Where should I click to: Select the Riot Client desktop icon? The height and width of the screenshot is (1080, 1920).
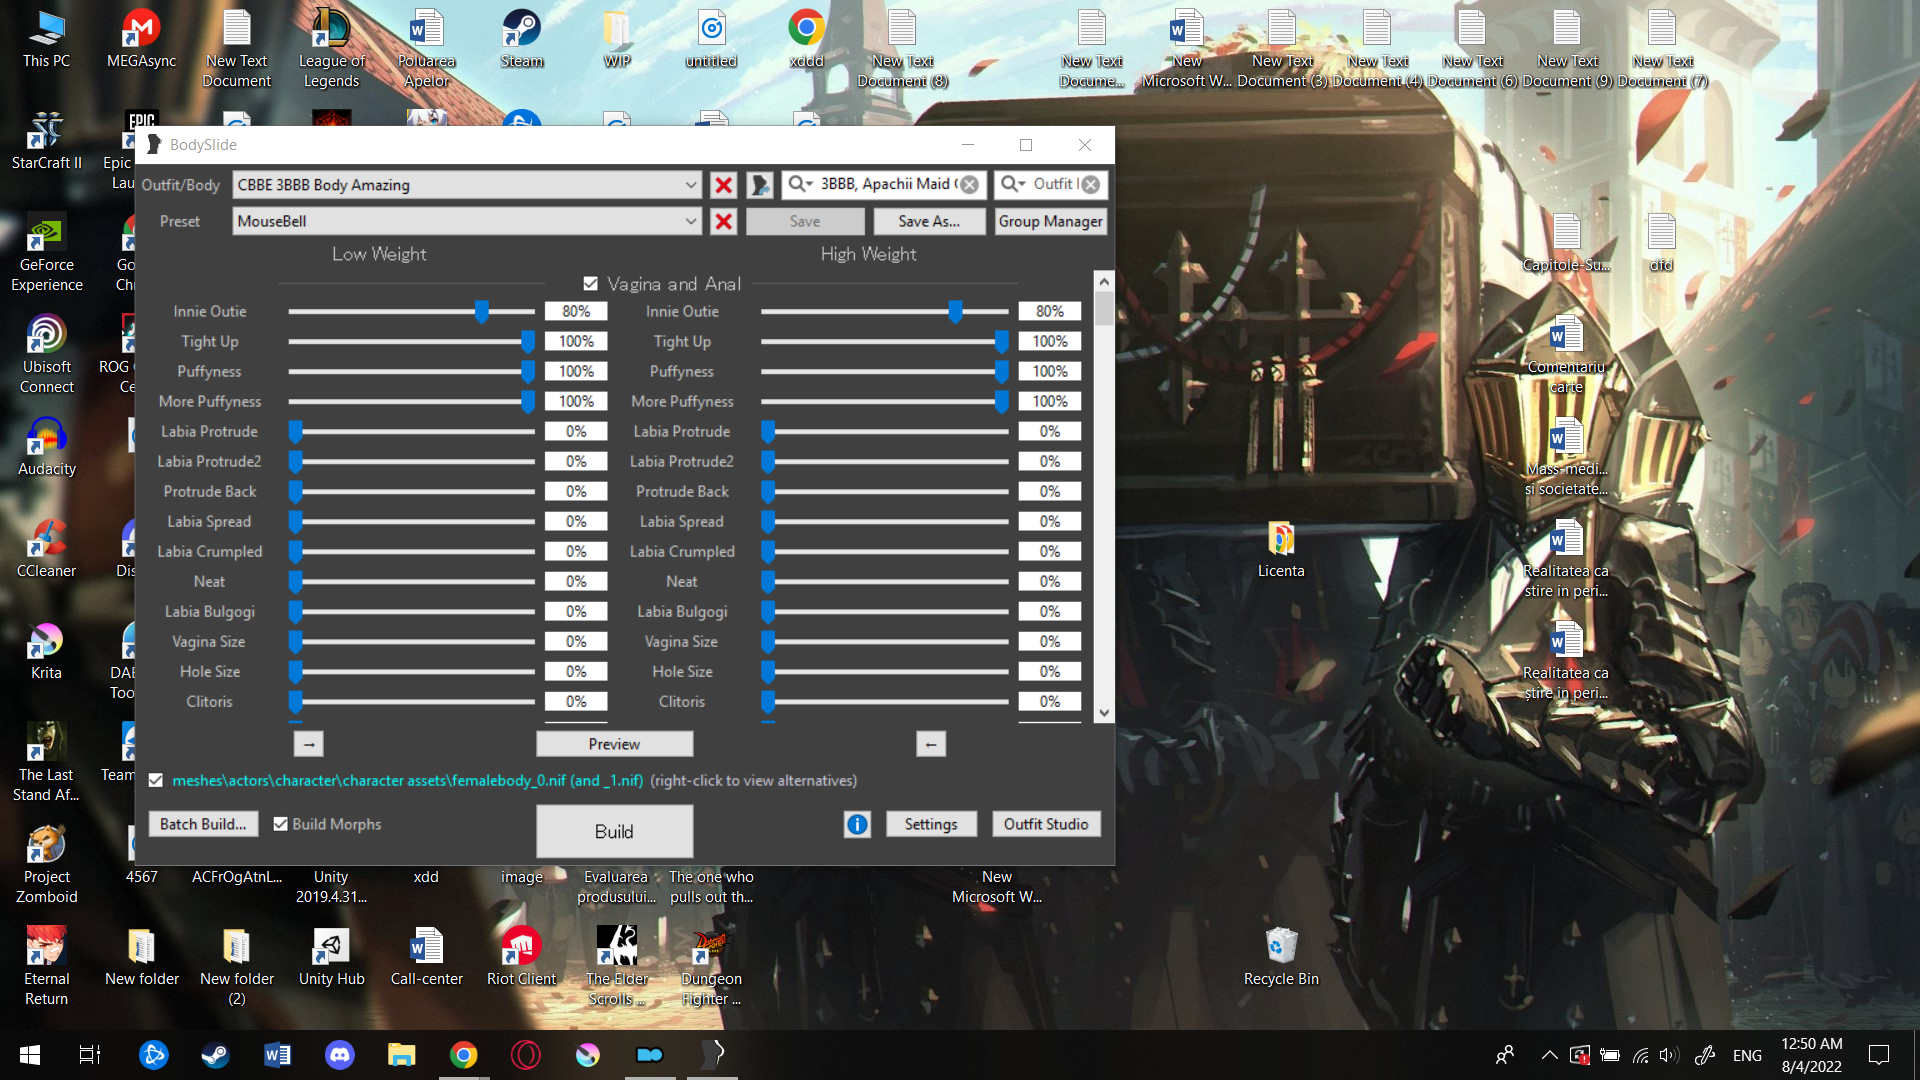(x=521, y=957)
